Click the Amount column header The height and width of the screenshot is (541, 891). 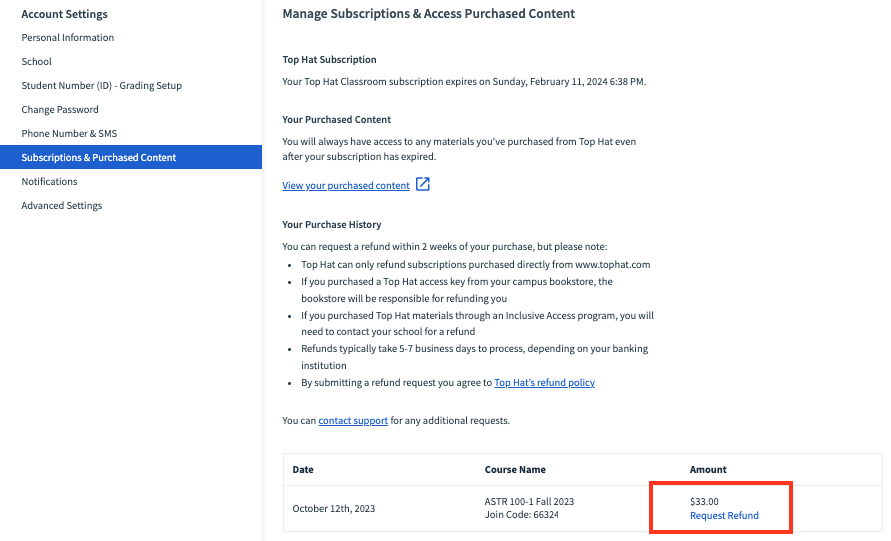click(x=708, y=470)
